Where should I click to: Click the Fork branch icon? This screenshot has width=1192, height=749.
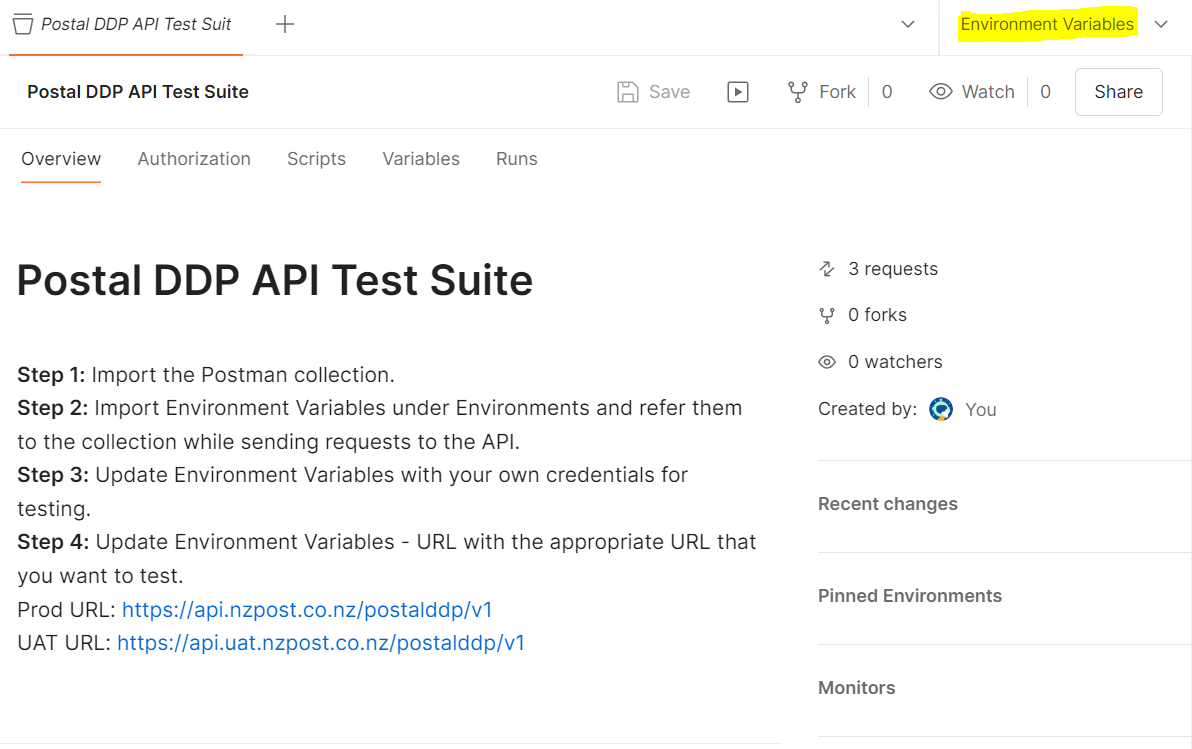point(797,92)
